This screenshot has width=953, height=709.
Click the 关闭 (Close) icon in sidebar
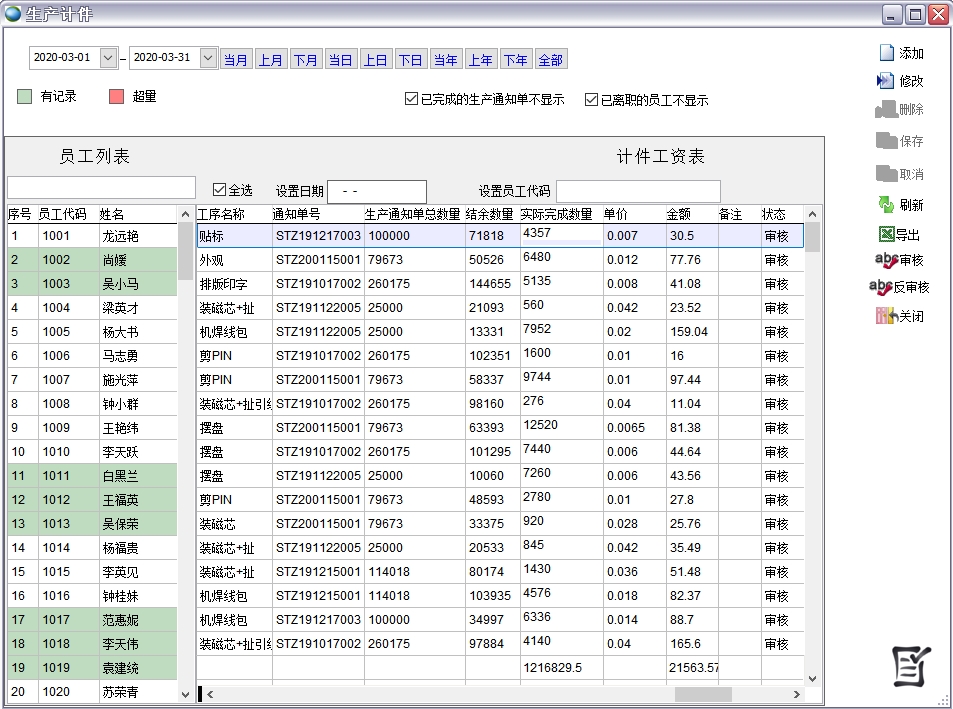885,316
